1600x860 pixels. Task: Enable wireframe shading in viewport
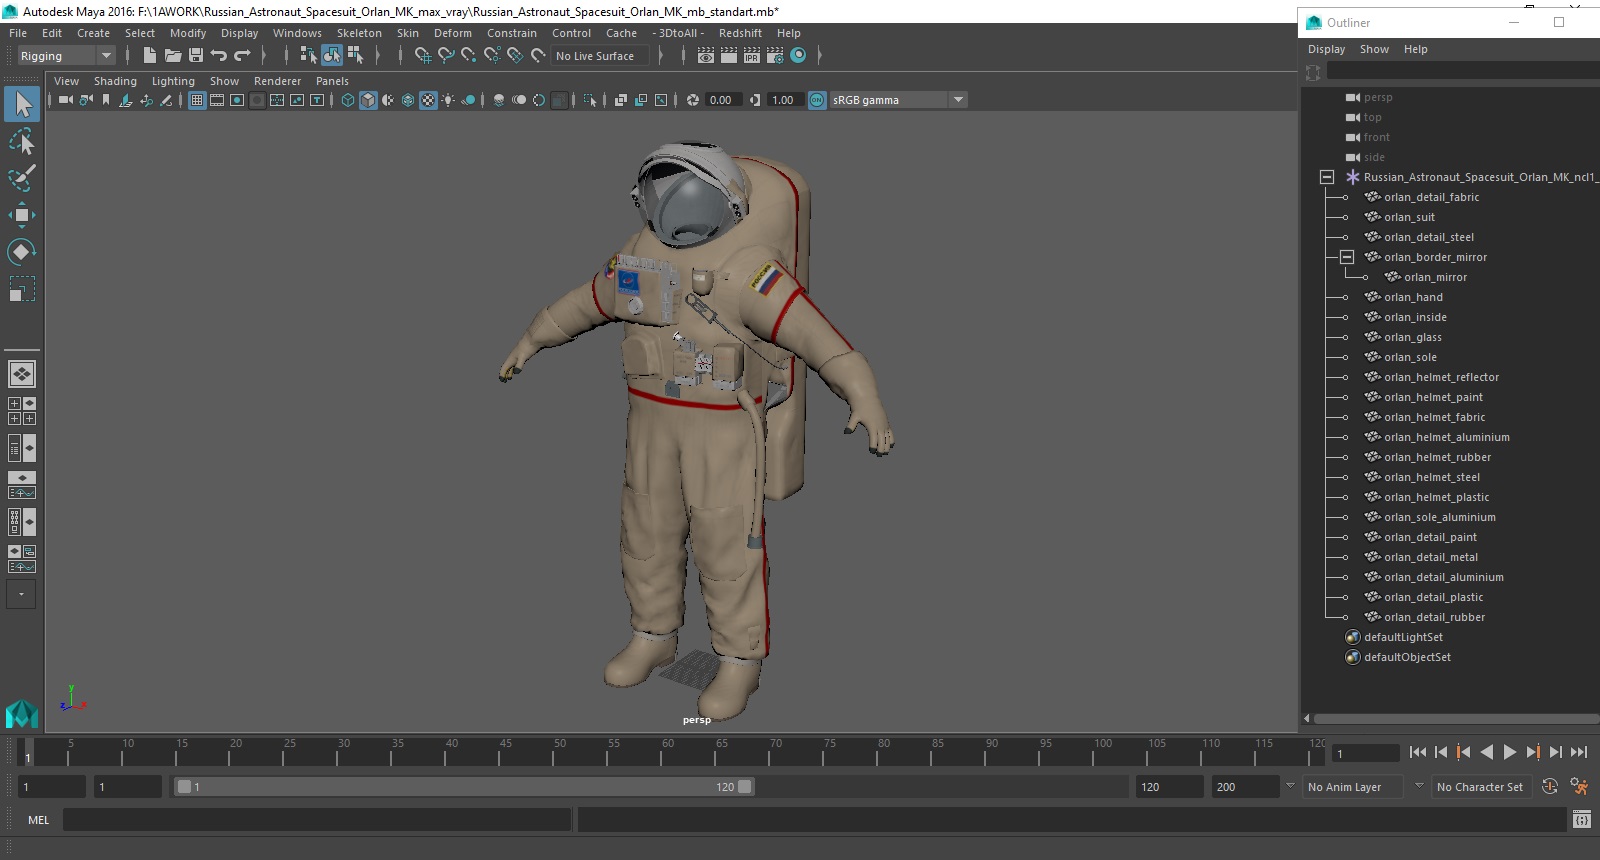coord(348,100)
